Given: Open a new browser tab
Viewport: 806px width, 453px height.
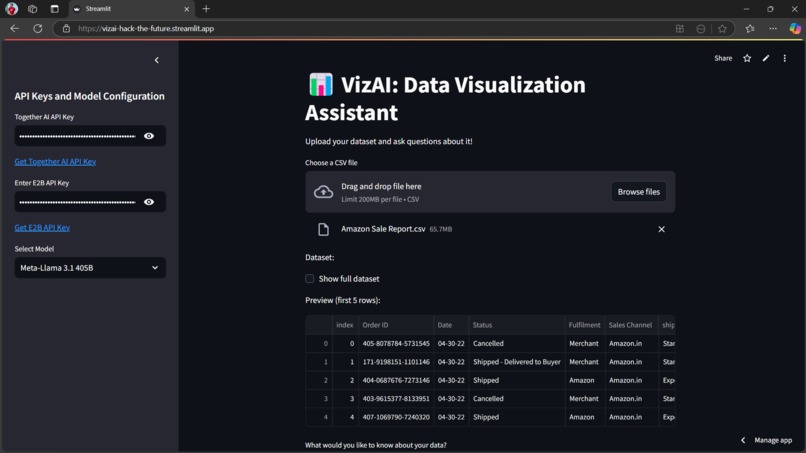Looking at the screenshot, I should coord(206,9).
